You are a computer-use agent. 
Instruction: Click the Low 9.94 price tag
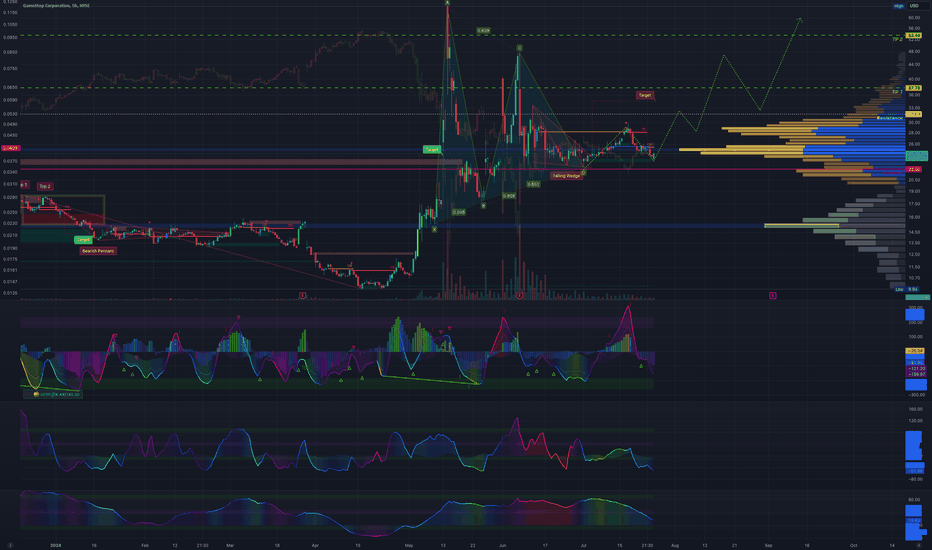click(906, 290)
